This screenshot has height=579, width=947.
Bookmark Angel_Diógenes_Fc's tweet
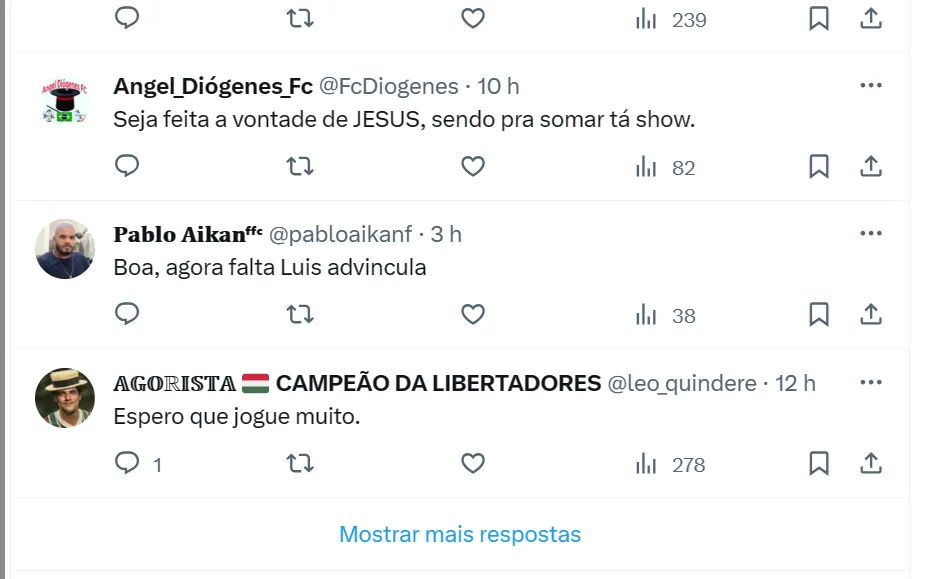[819, 166]
